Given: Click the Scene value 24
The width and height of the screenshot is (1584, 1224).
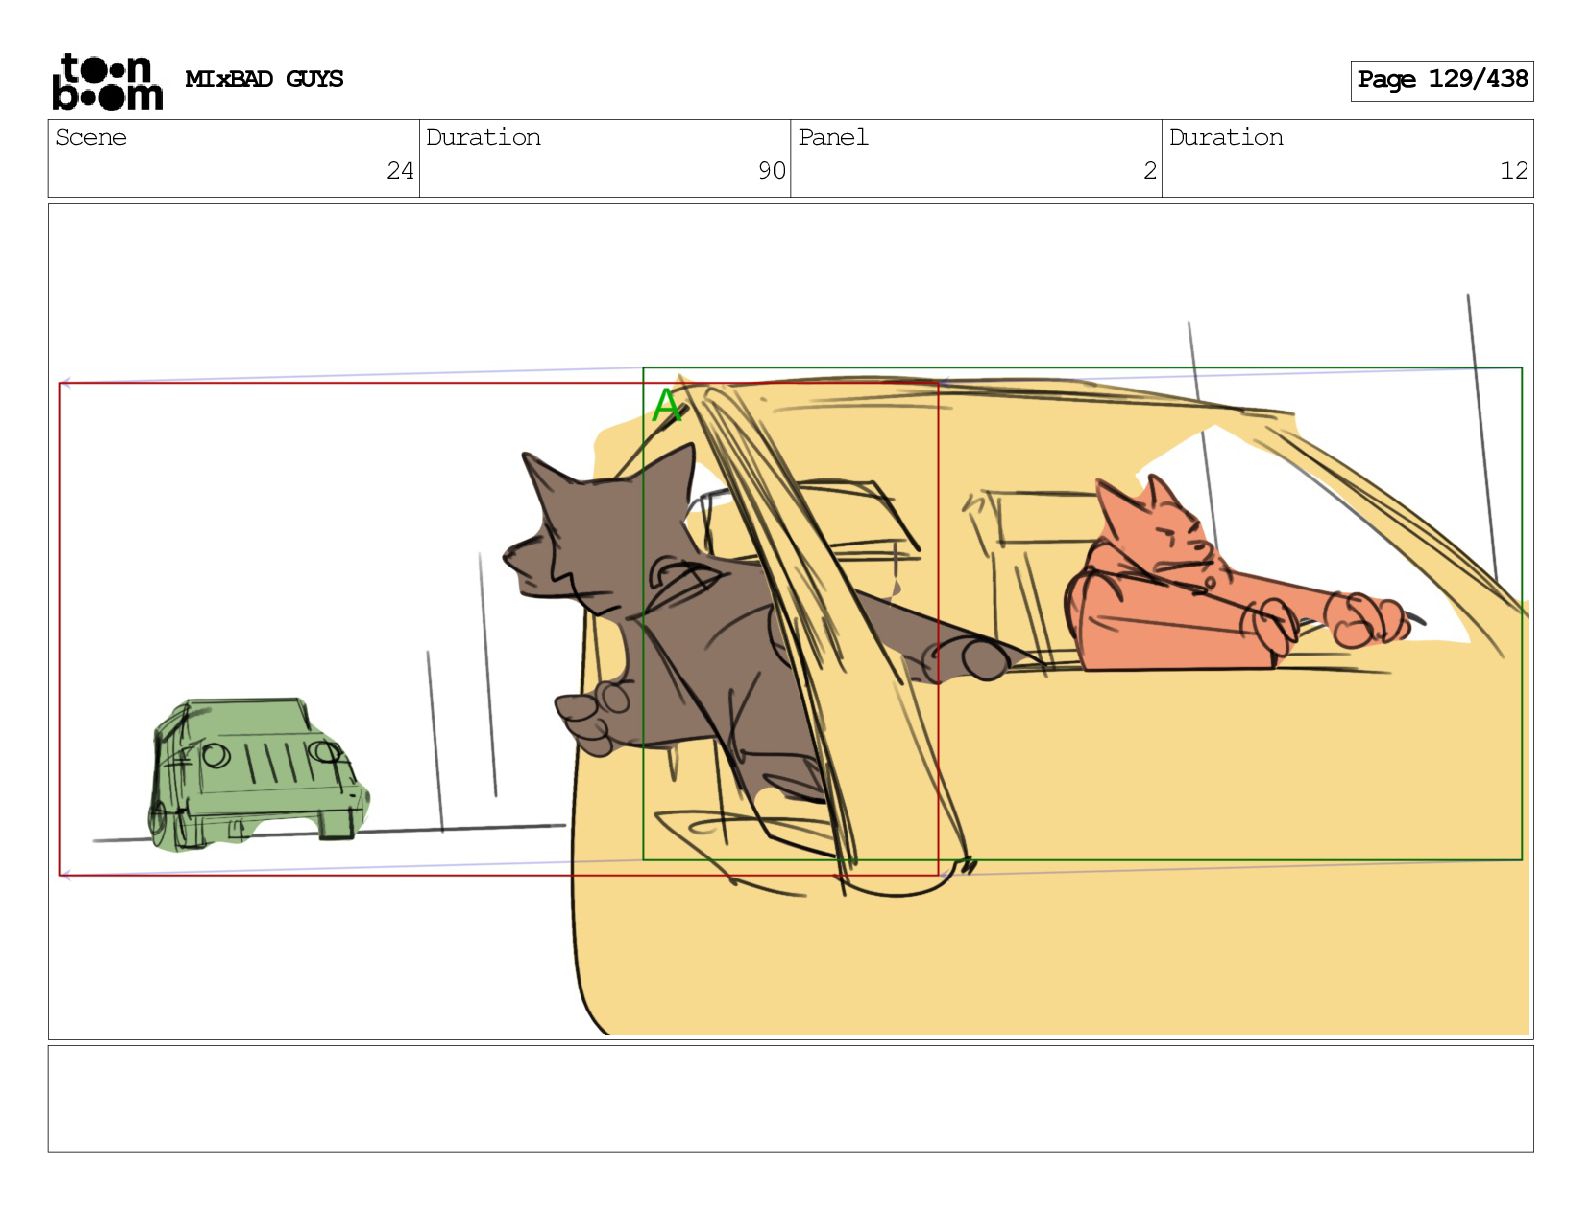Looking at the screenshot, I should pyautogui.click(x=400, y=171).
